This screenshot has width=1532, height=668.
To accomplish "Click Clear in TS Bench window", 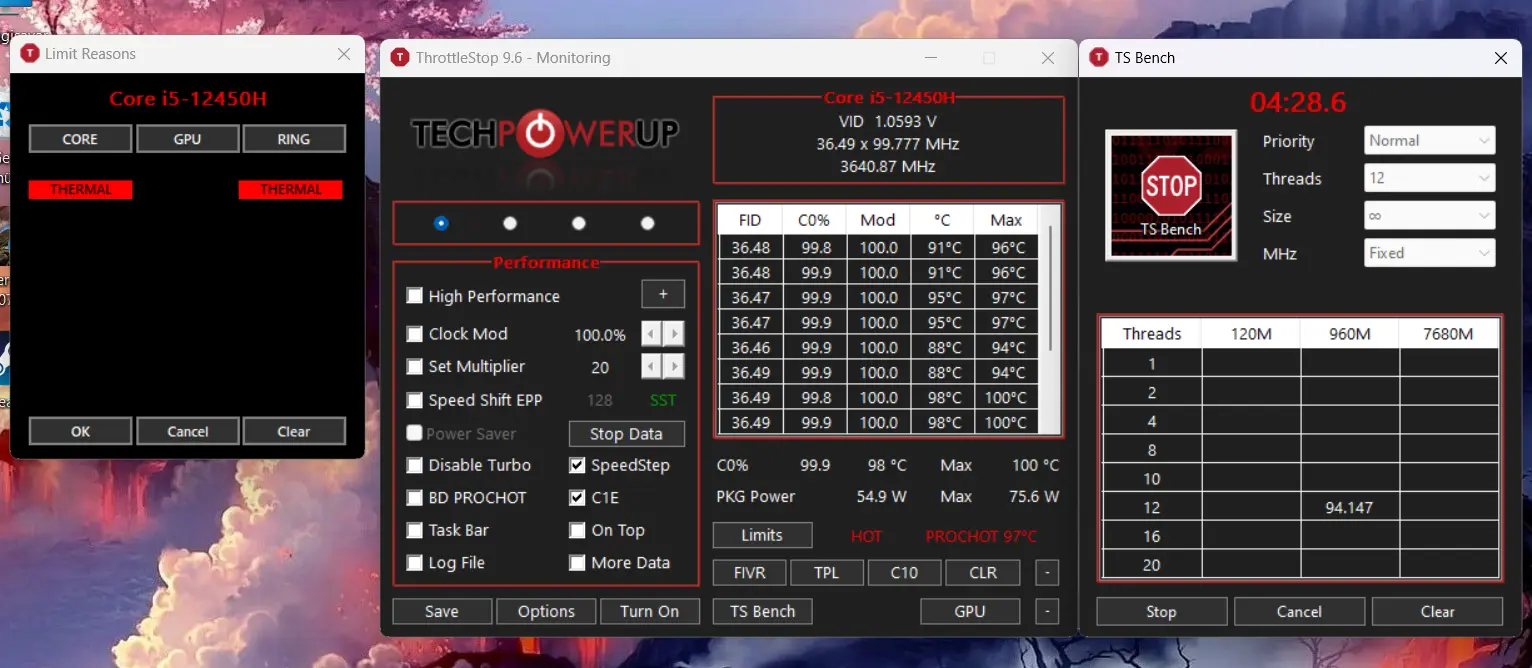I will 1437,611.
